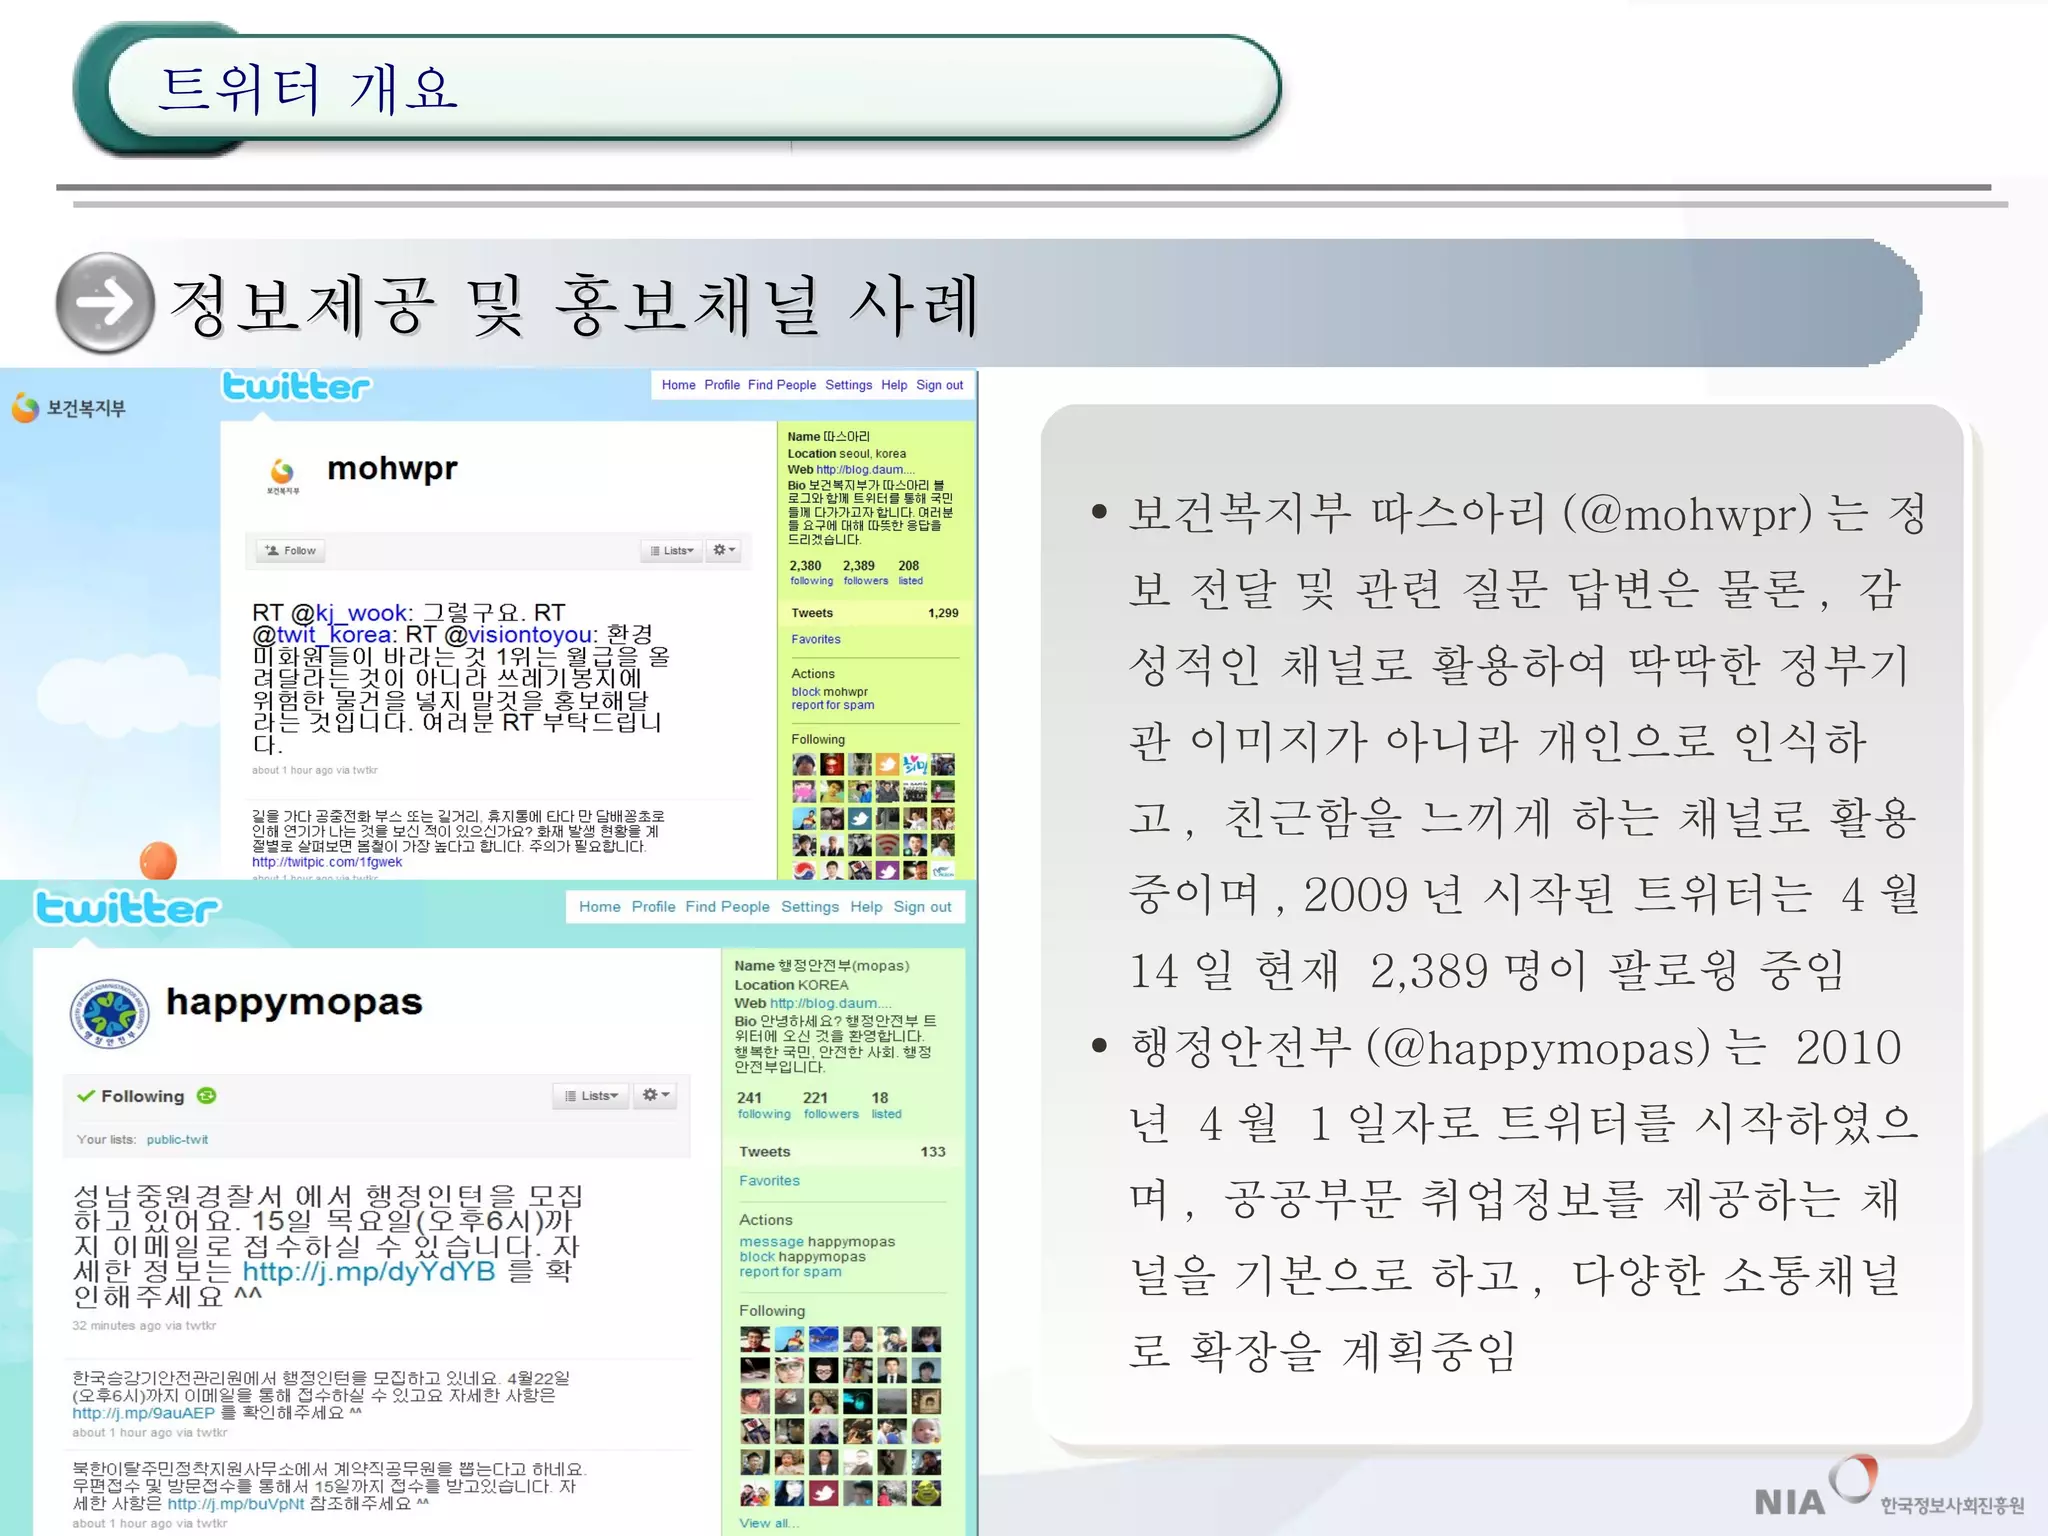Screen dimensions: 2048x1536
Task: Click the 보건복지부 logo at top left
Action: click(69, 408)
